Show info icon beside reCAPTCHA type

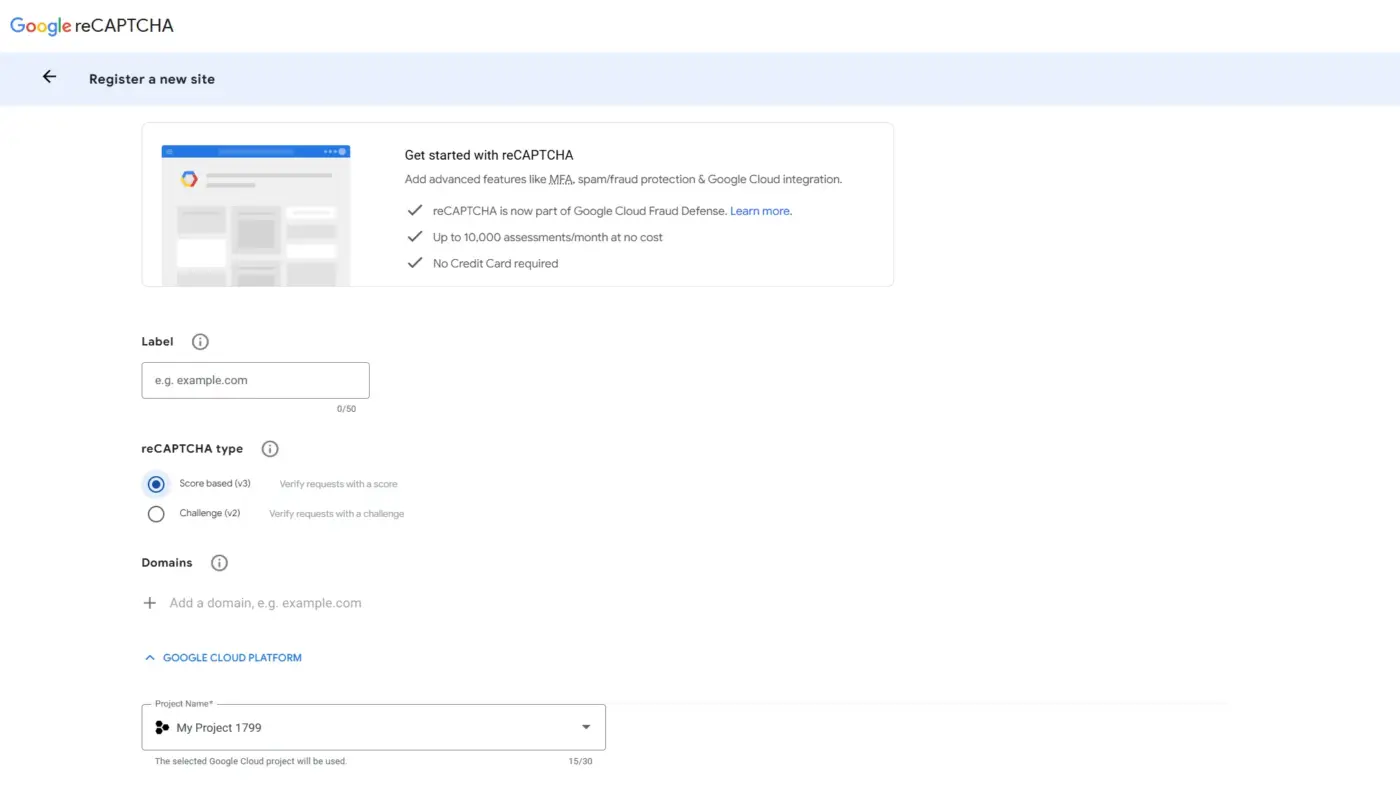(x=270, y=449)
